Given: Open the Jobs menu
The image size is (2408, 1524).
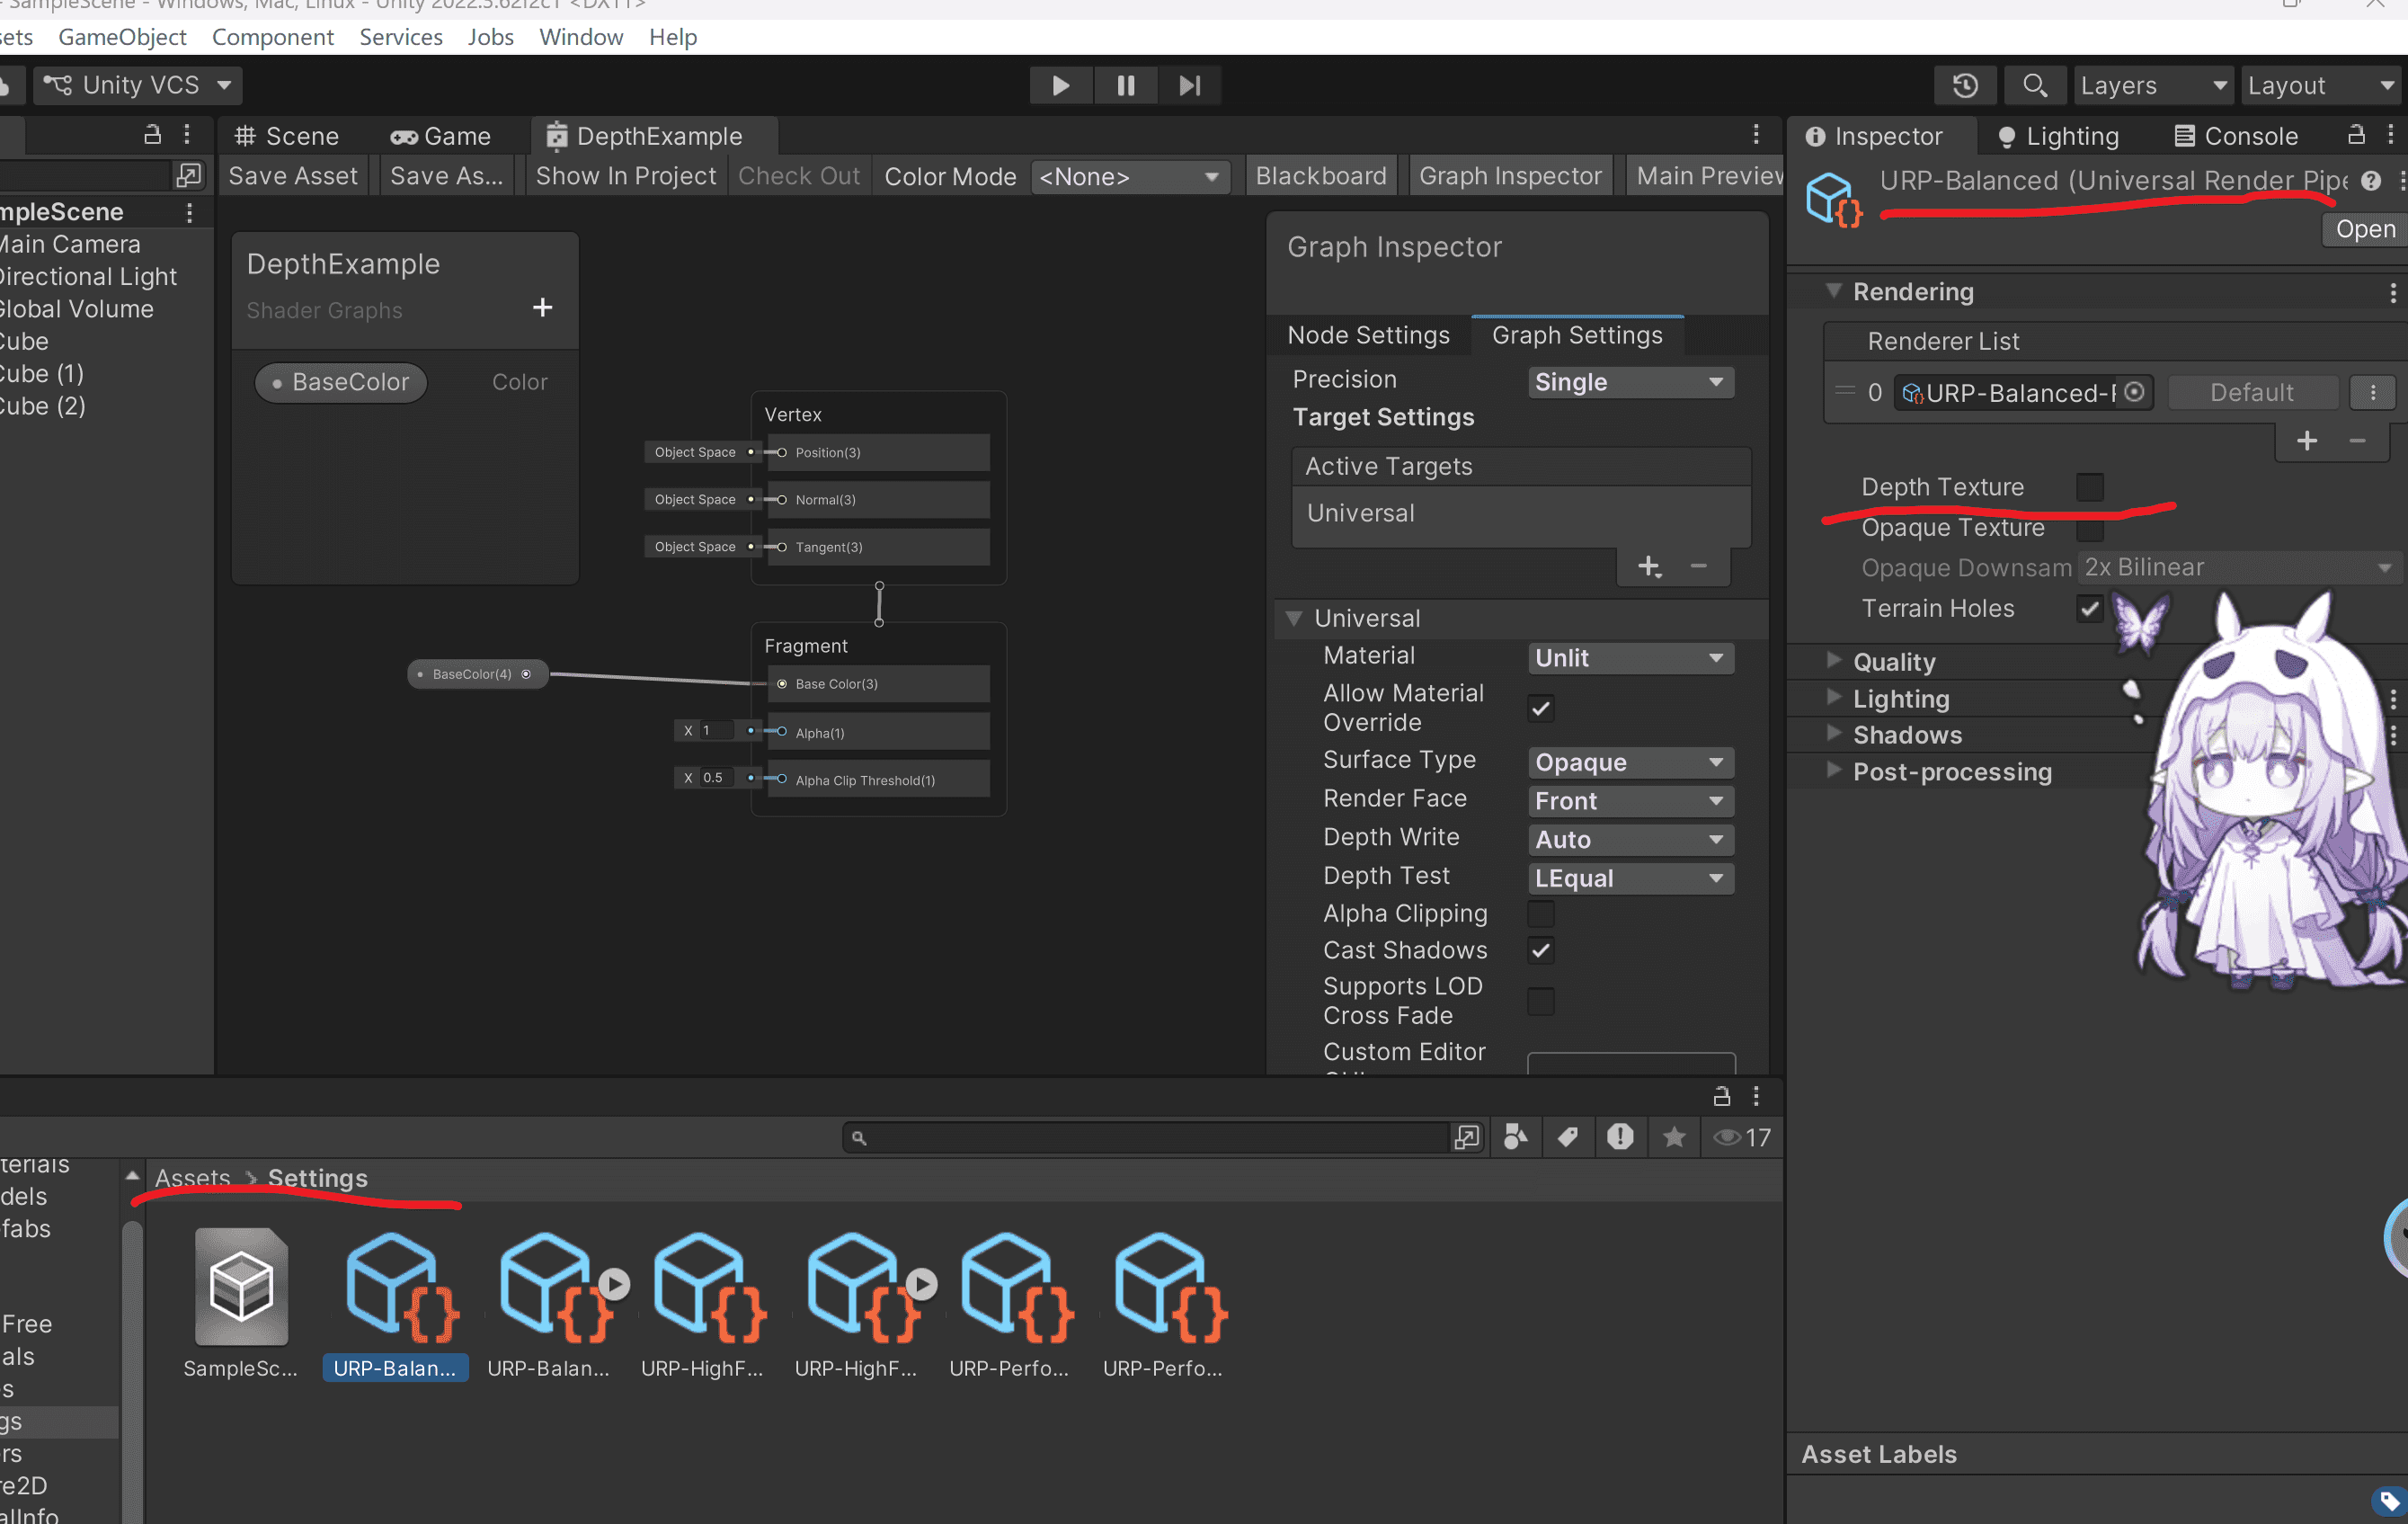Looking at the screenshot, I should (x=490, y=37).
